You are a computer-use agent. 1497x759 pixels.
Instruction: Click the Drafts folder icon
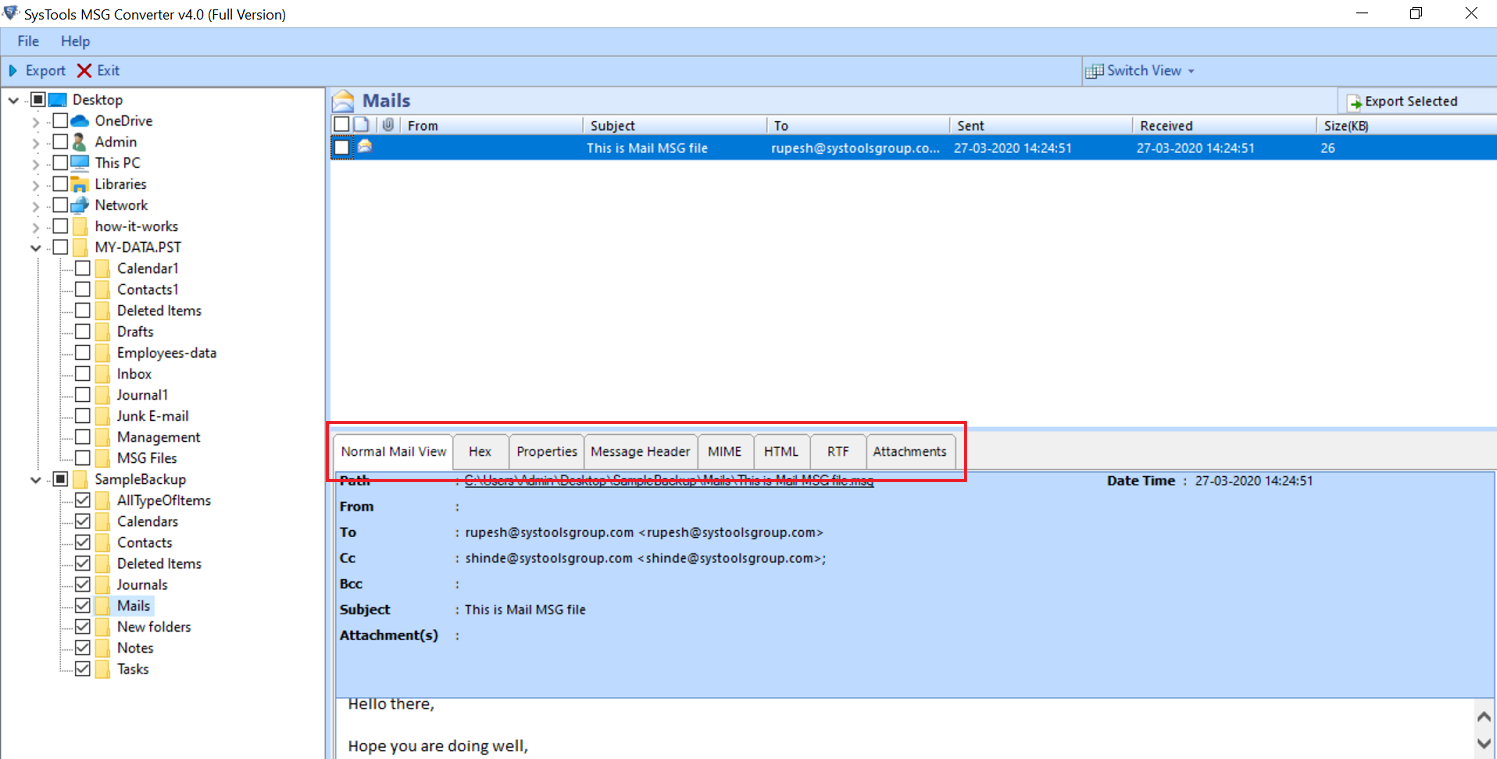click(102, 332)
